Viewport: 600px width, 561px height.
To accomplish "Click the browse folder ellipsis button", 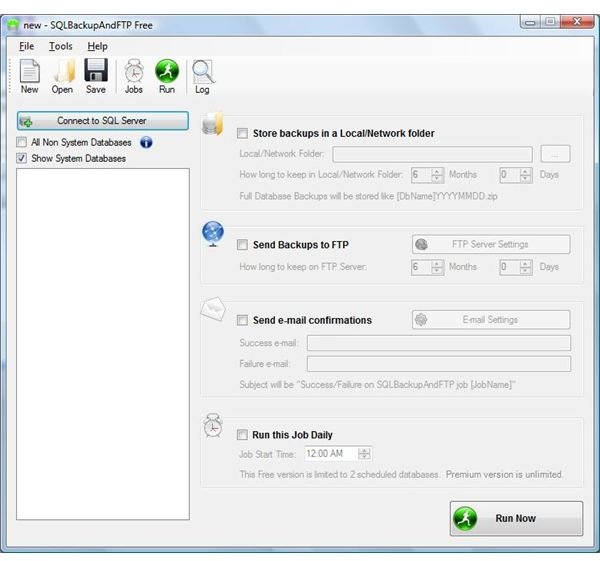I will [x=555, y=154].
